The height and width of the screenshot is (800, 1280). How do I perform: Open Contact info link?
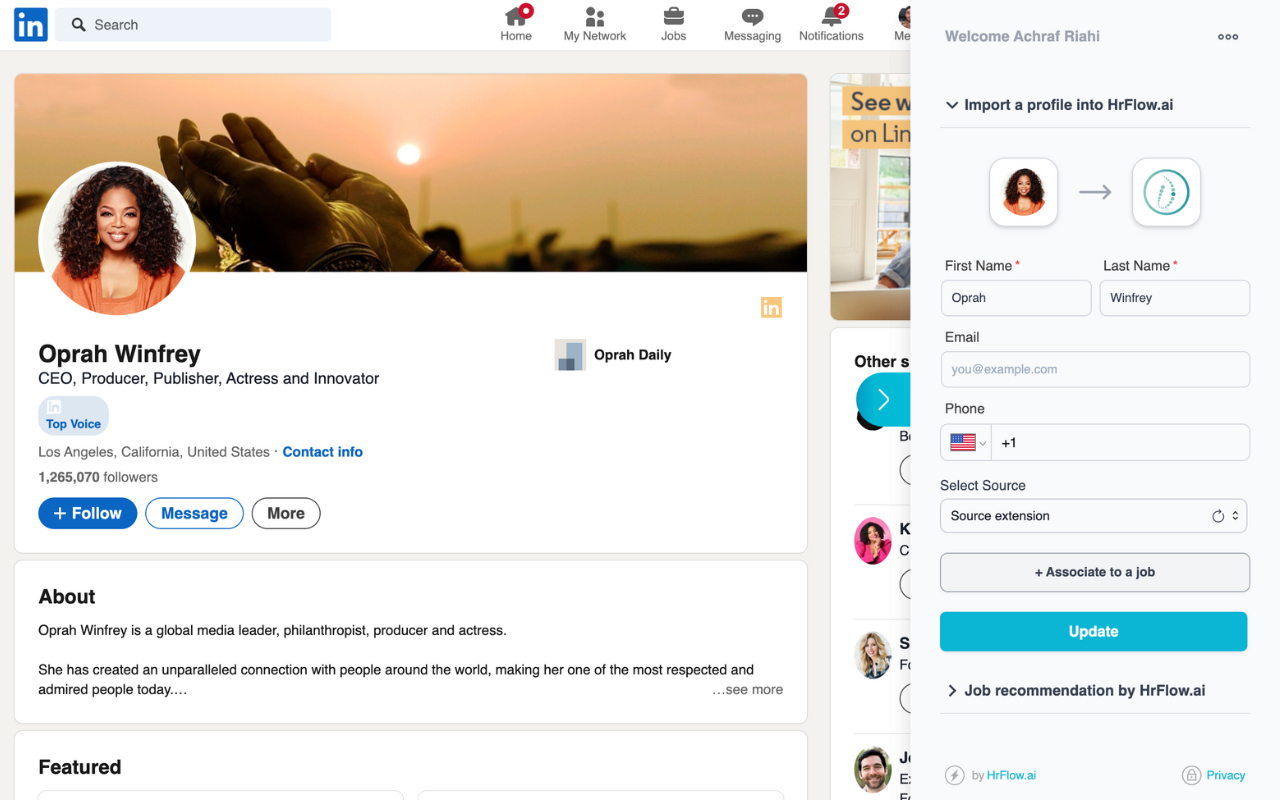coord(322,452)
